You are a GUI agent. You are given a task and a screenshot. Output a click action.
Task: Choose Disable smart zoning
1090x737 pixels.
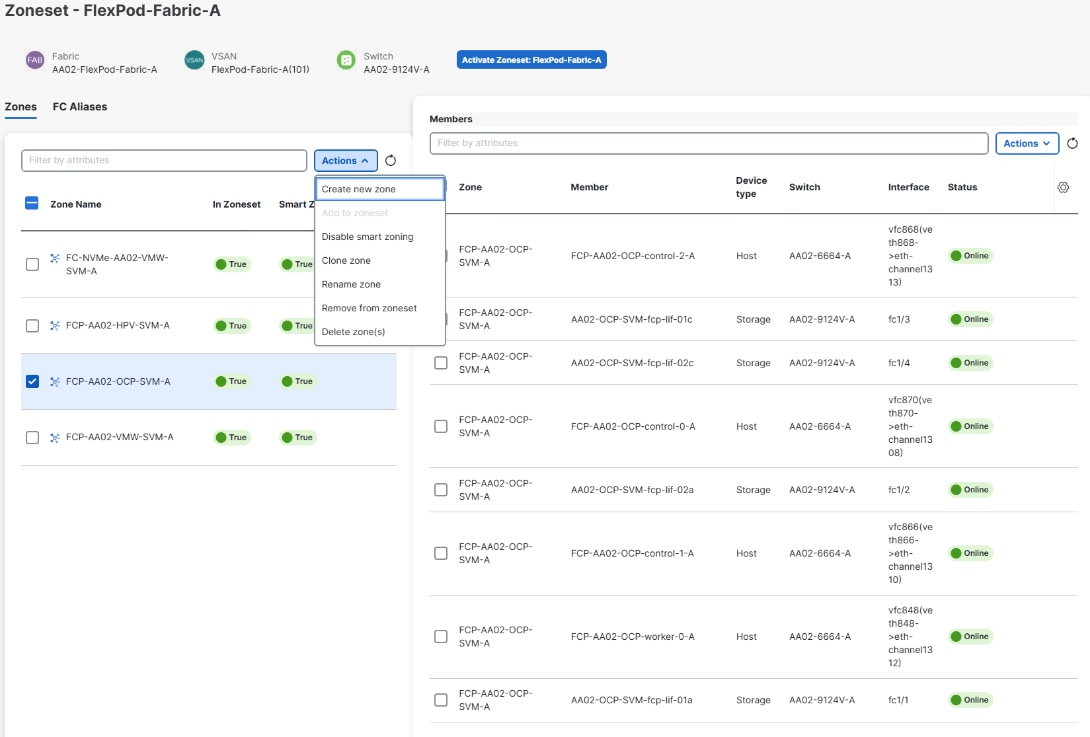point(380,236)
